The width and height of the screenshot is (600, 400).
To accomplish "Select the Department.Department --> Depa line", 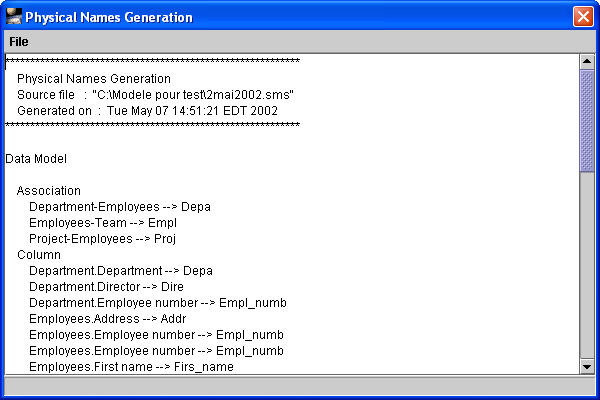I will (120, 271).
